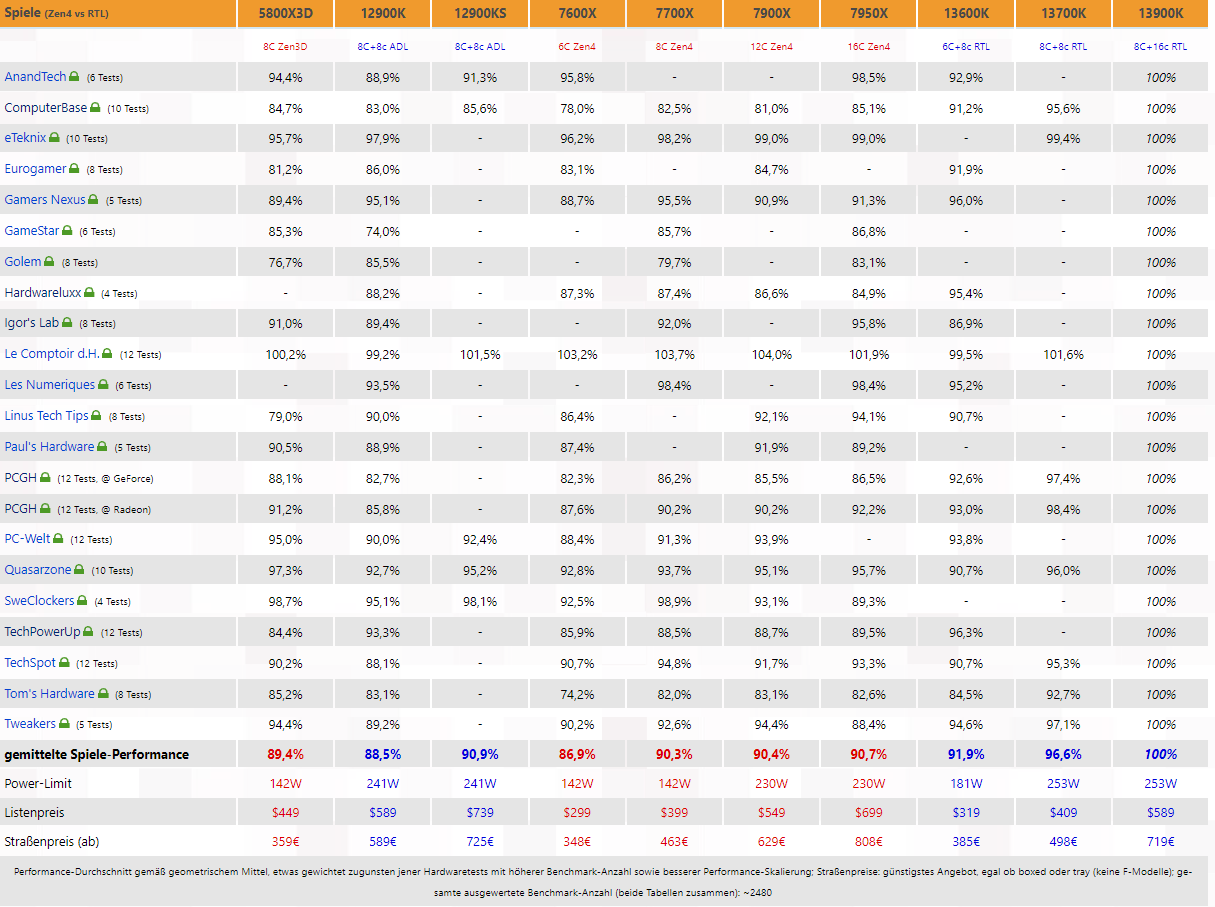
Task: Open the Tweakers link
Action: tap(30, 724)
